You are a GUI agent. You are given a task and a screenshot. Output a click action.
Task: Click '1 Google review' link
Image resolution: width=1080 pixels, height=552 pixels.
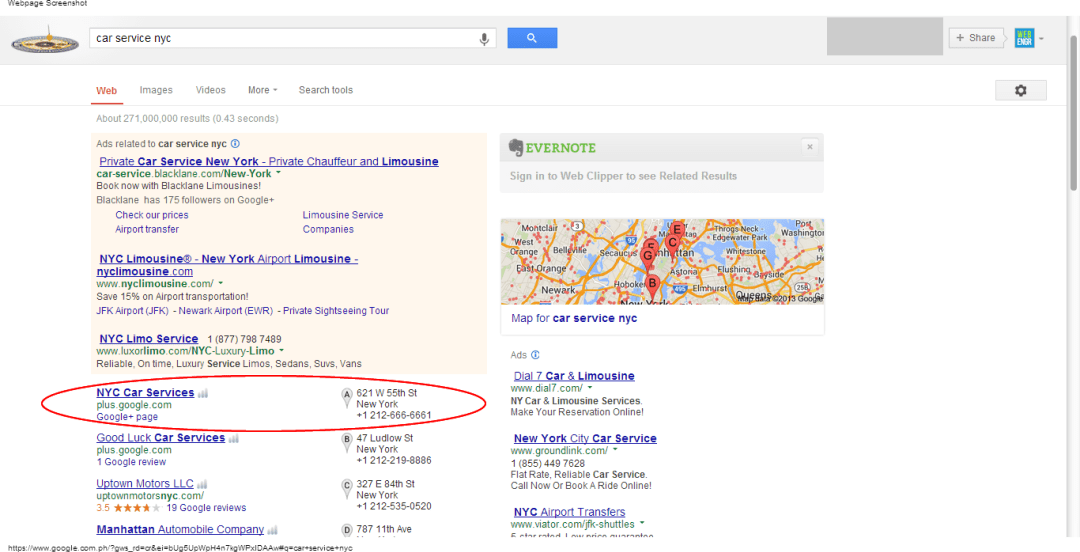pos(131,462)
